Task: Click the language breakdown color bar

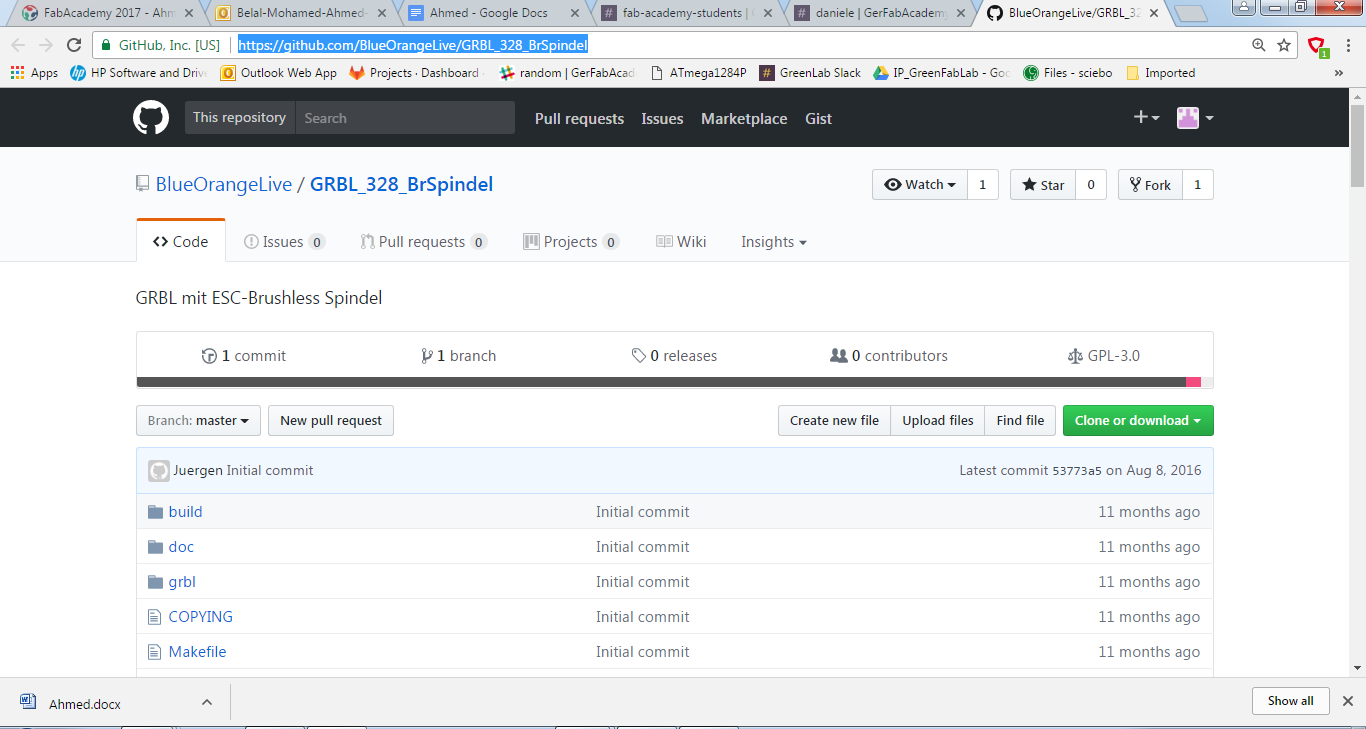Action: (x=675, y=382)
